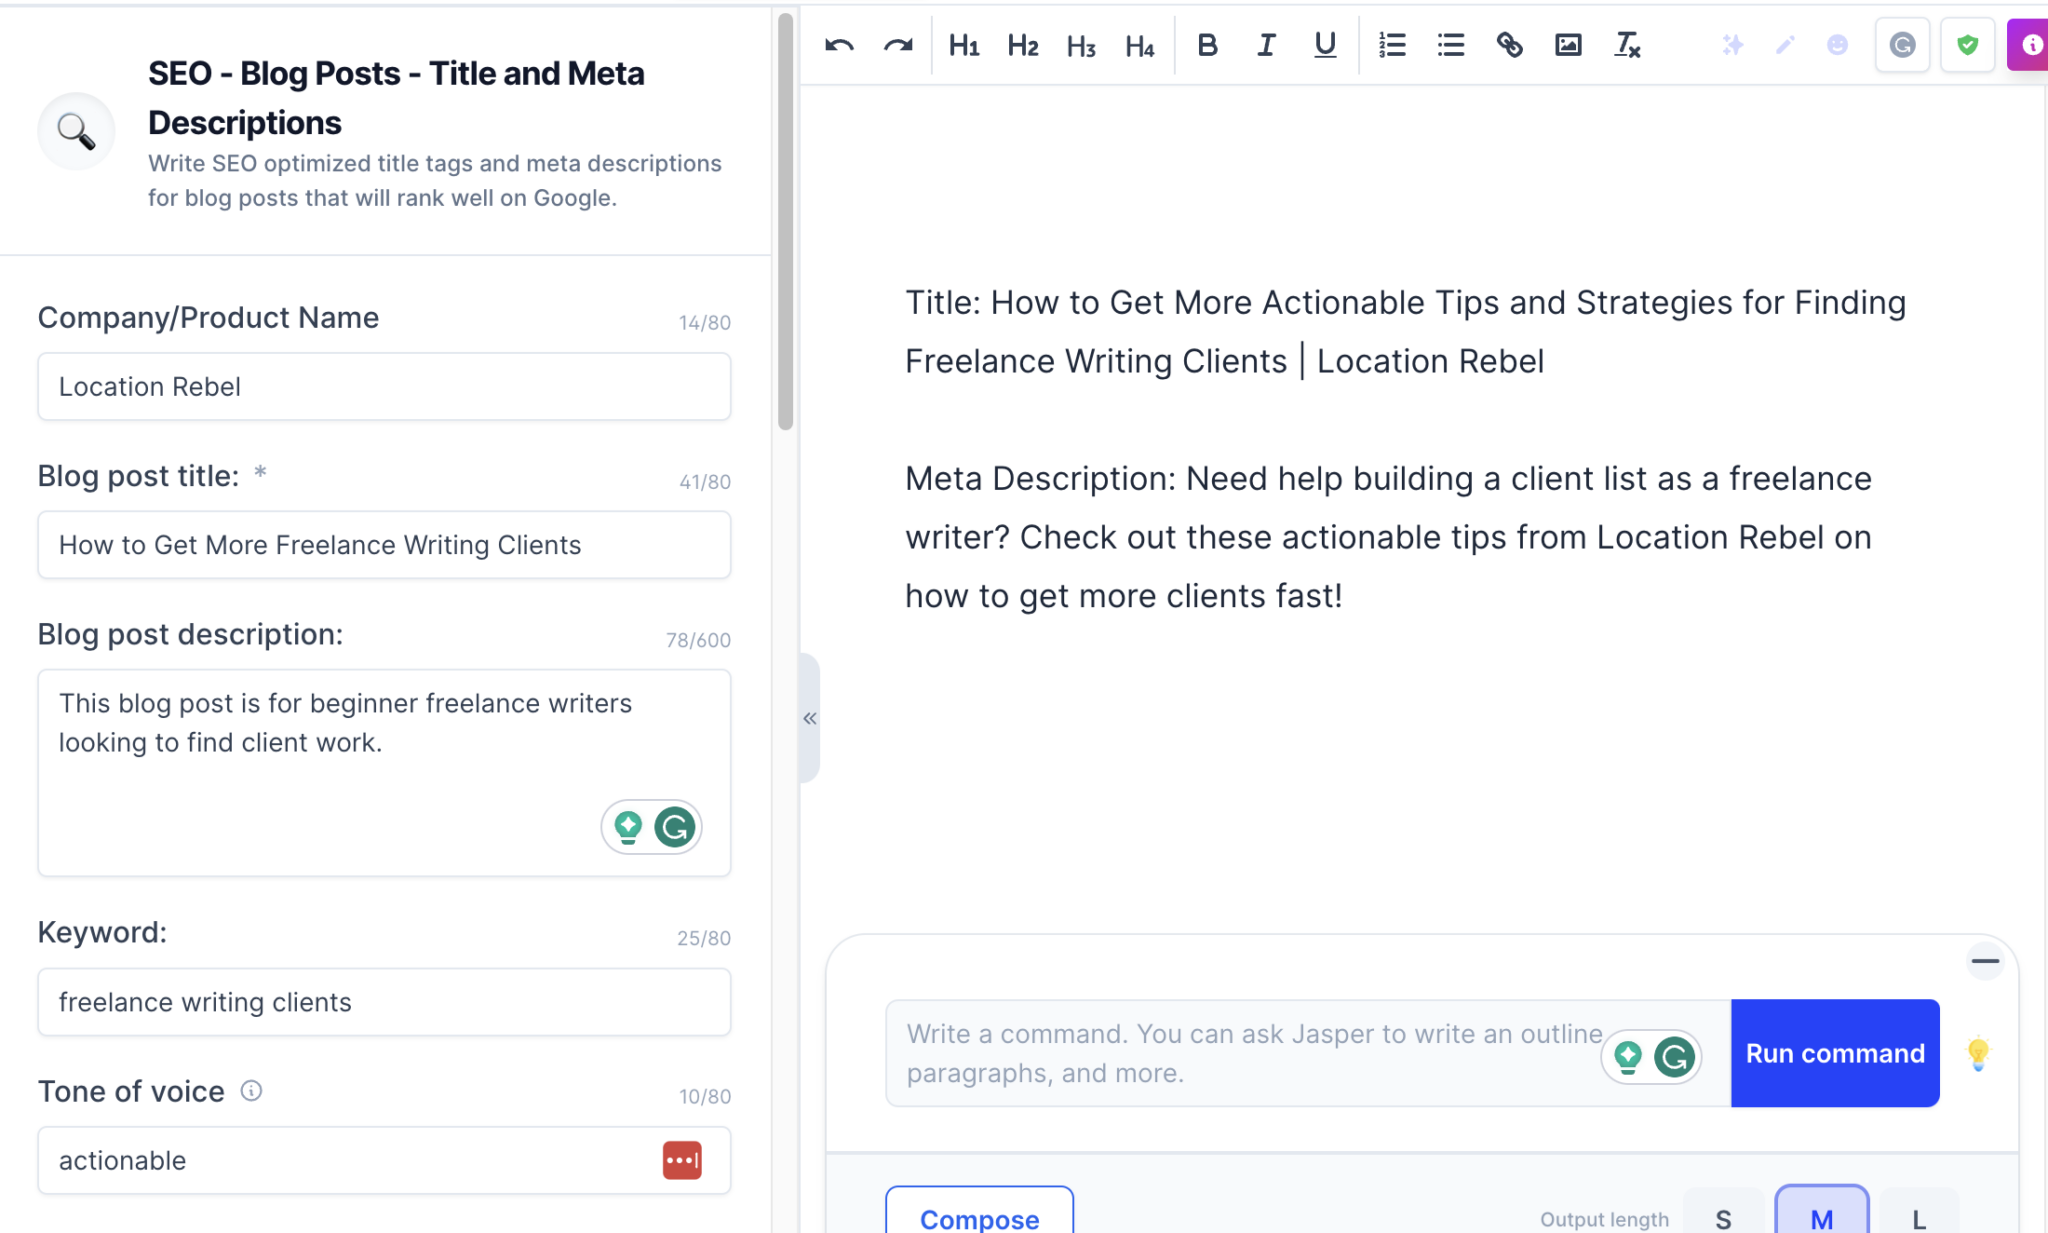This screenshot has height=1233, width=2048.
Task: Apply Heading 2 format
Action: coord(1023,45)
